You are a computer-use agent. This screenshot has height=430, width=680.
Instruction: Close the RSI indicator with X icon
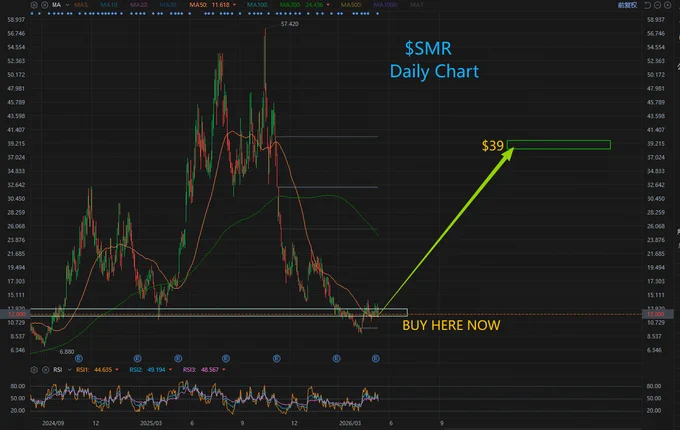(46, 370)
